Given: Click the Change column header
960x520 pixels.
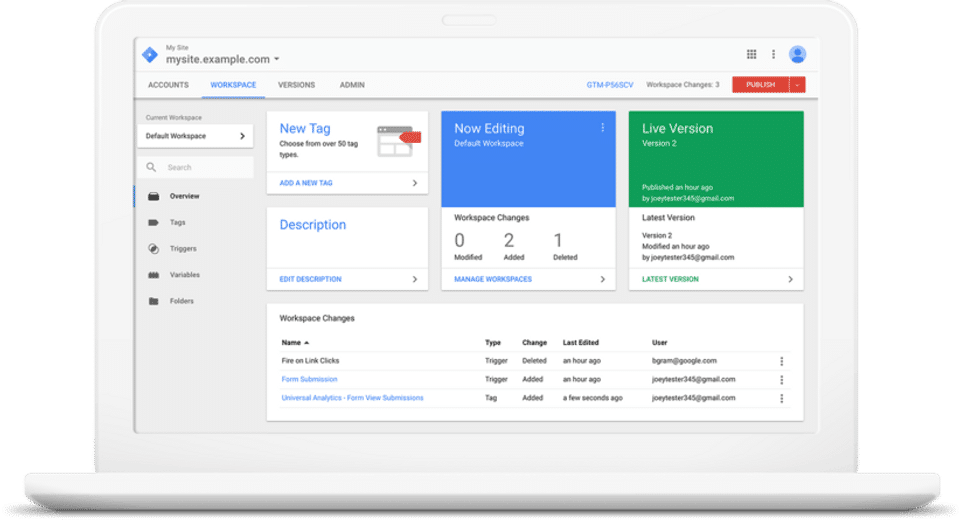Looking at the screenshot, I should point(534,343).
